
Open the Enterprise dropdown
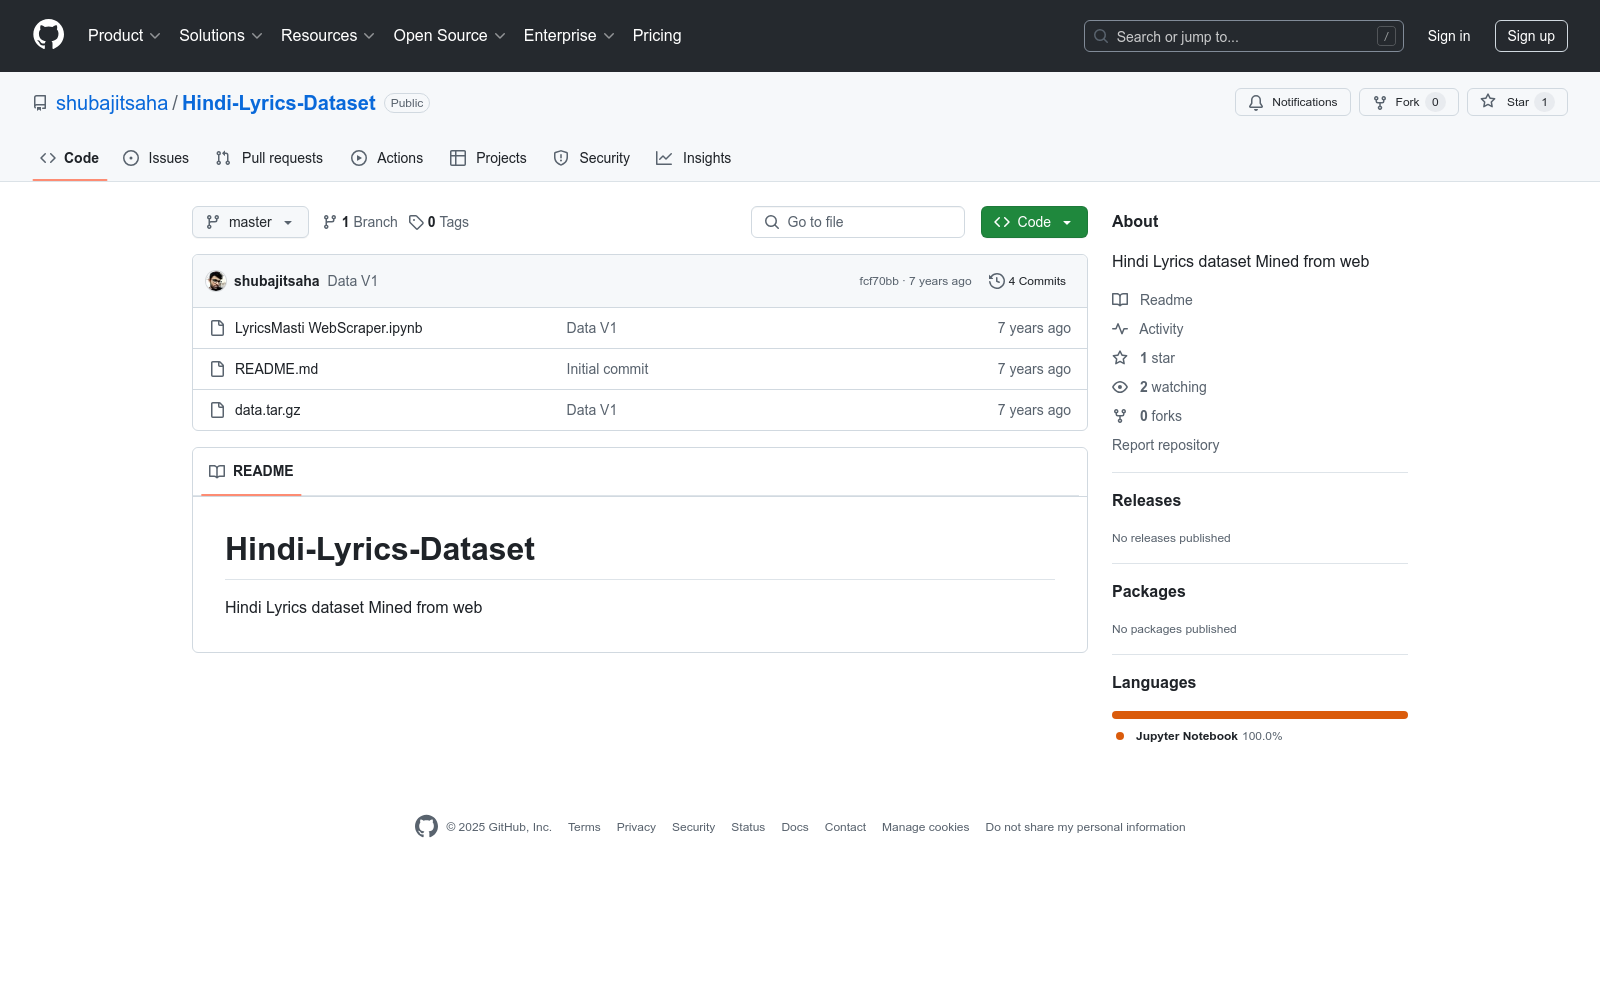pos(569,36)
